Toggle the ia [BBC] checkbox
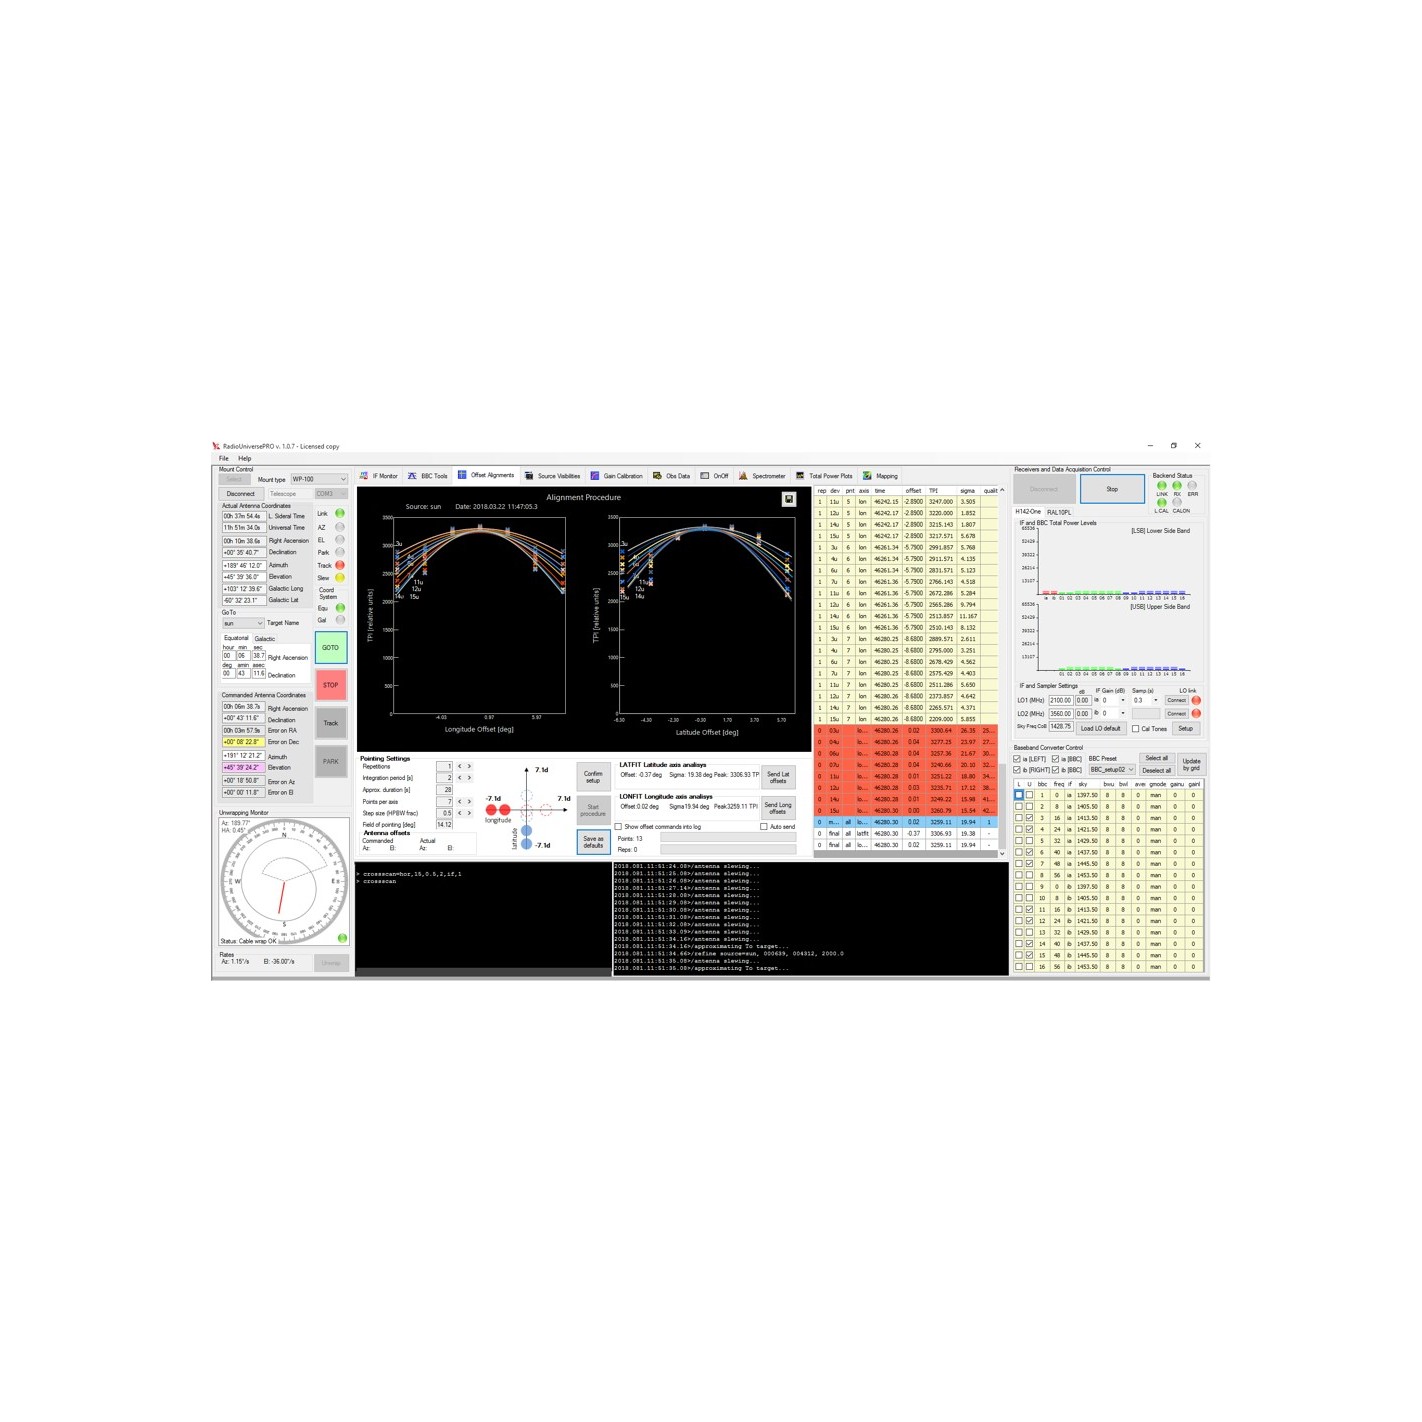This screenshot has width=1422, height=1422. click(1055, 759)
